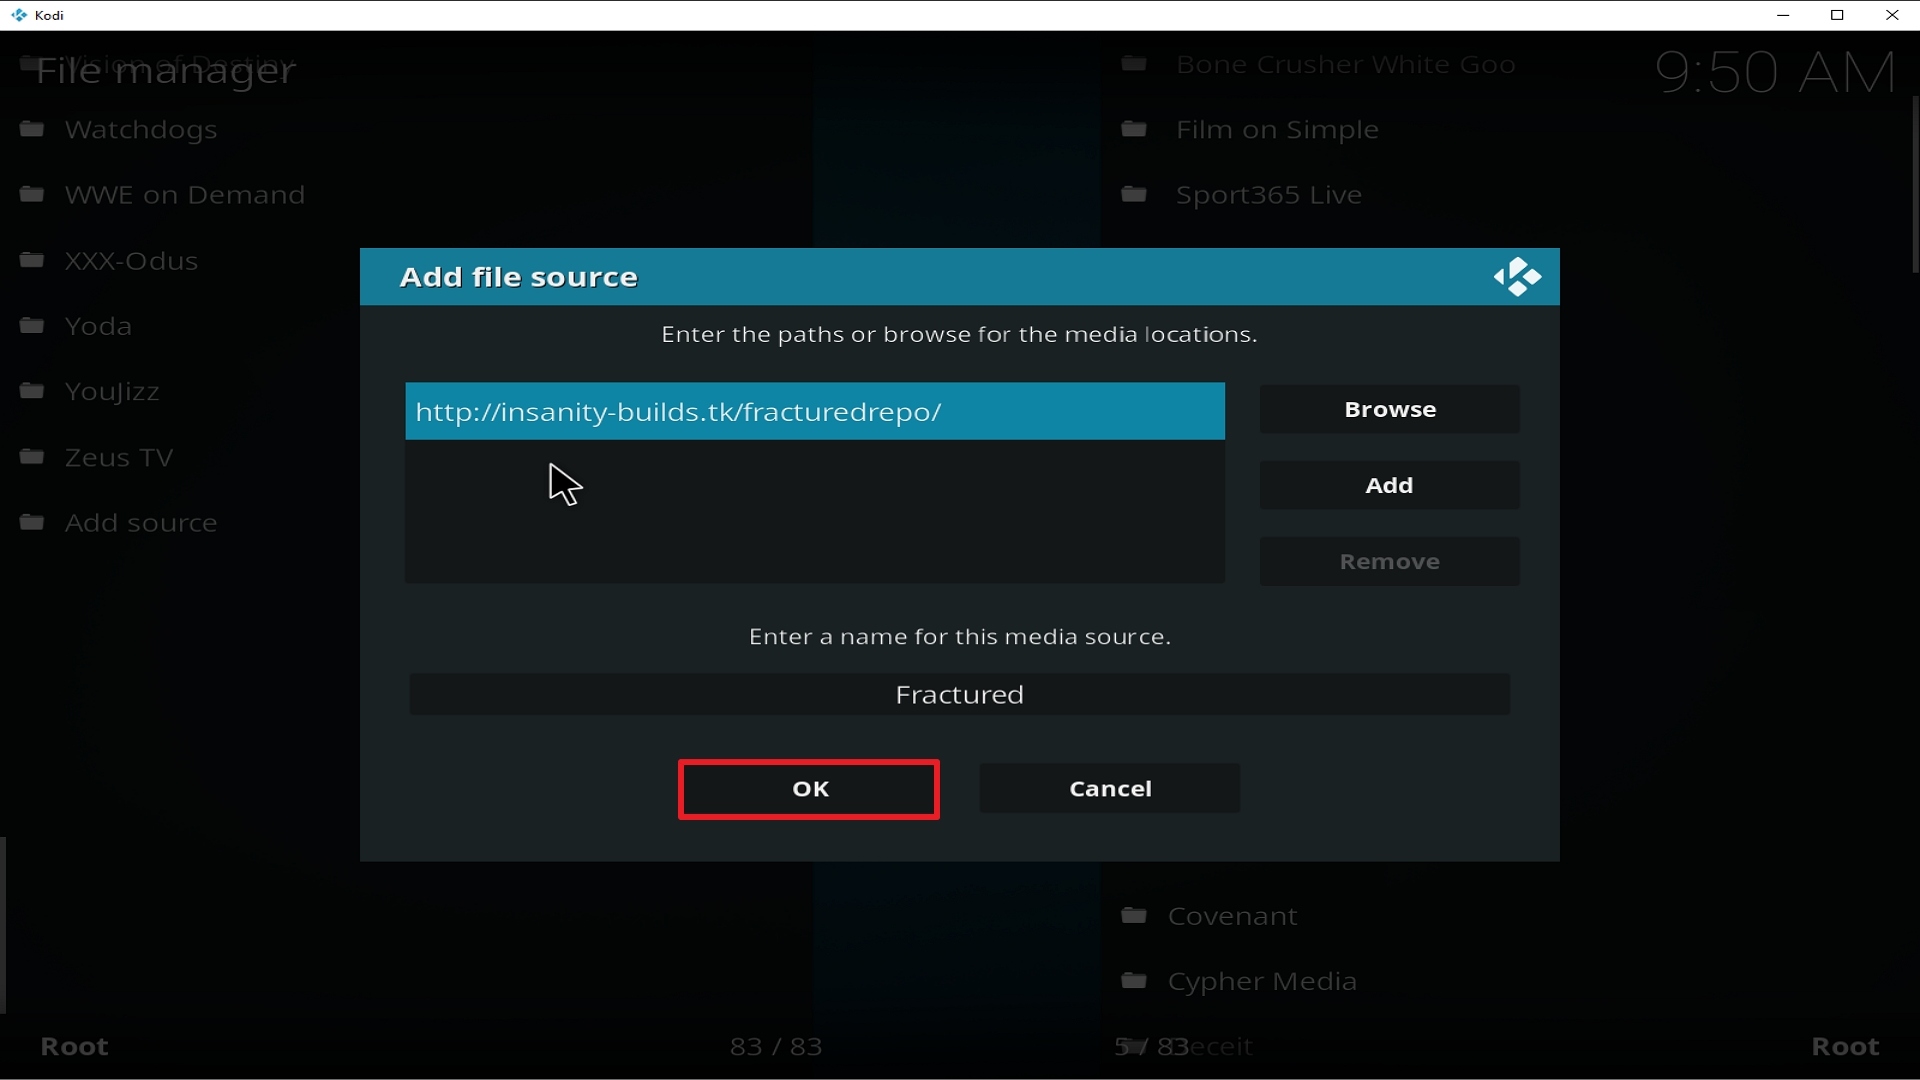This screenshot has height=1080, width=1920.
Task: Select the Cypher Media label
Action: pyautogui.click(x=1263, y=982)
